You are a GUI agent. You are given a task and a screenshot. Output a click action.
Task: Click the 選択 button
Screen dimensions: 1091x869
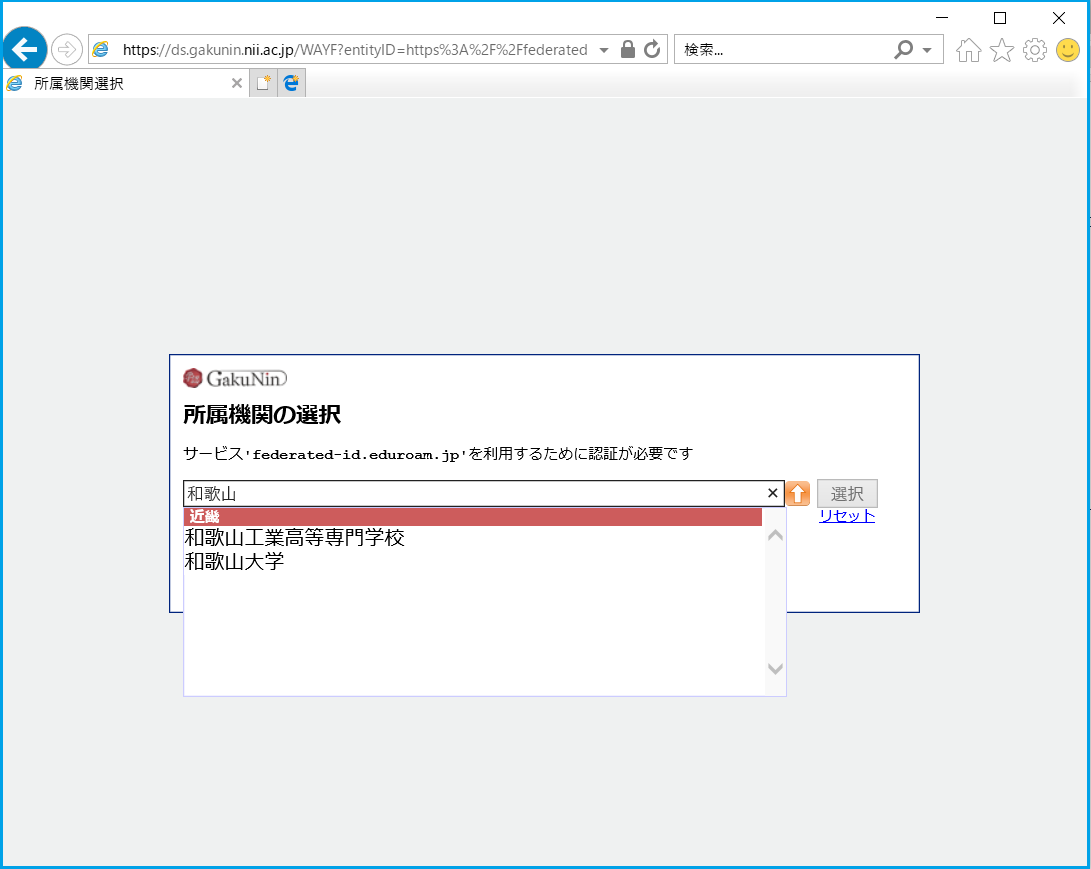click(847, 493)
